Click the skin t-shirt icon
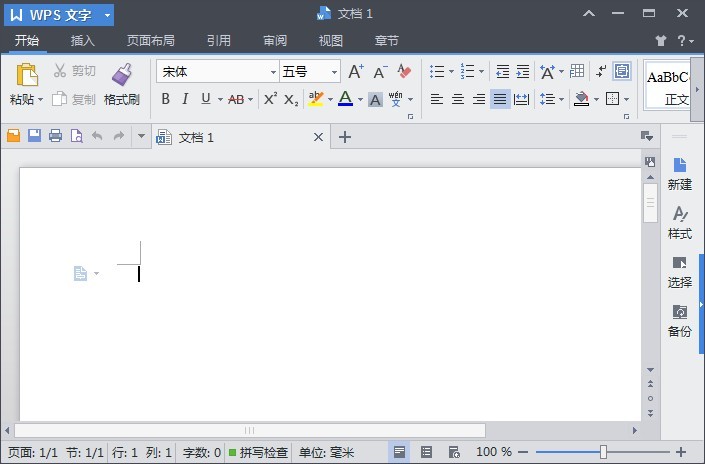Screen dimensions: 705x464 click(660, 41)
